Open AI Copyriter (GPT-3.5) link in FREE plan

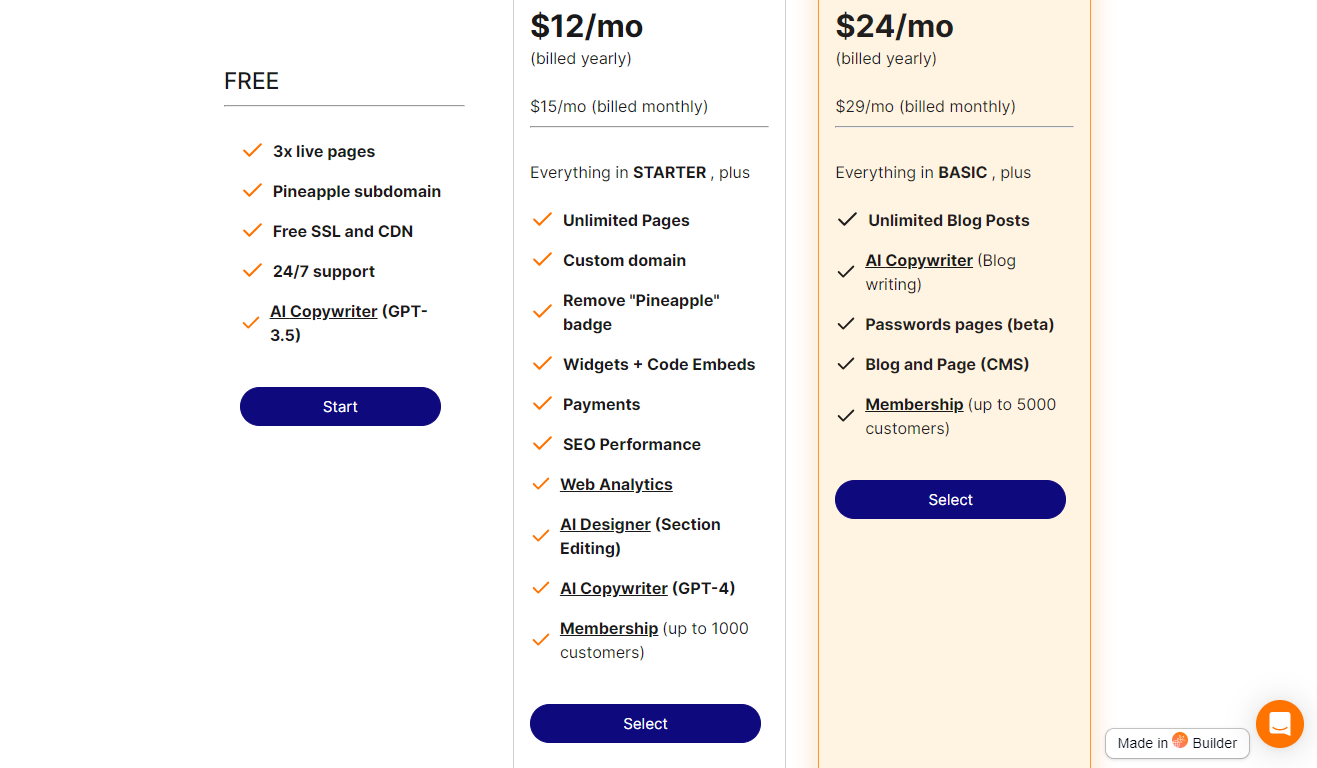[324, 311]
